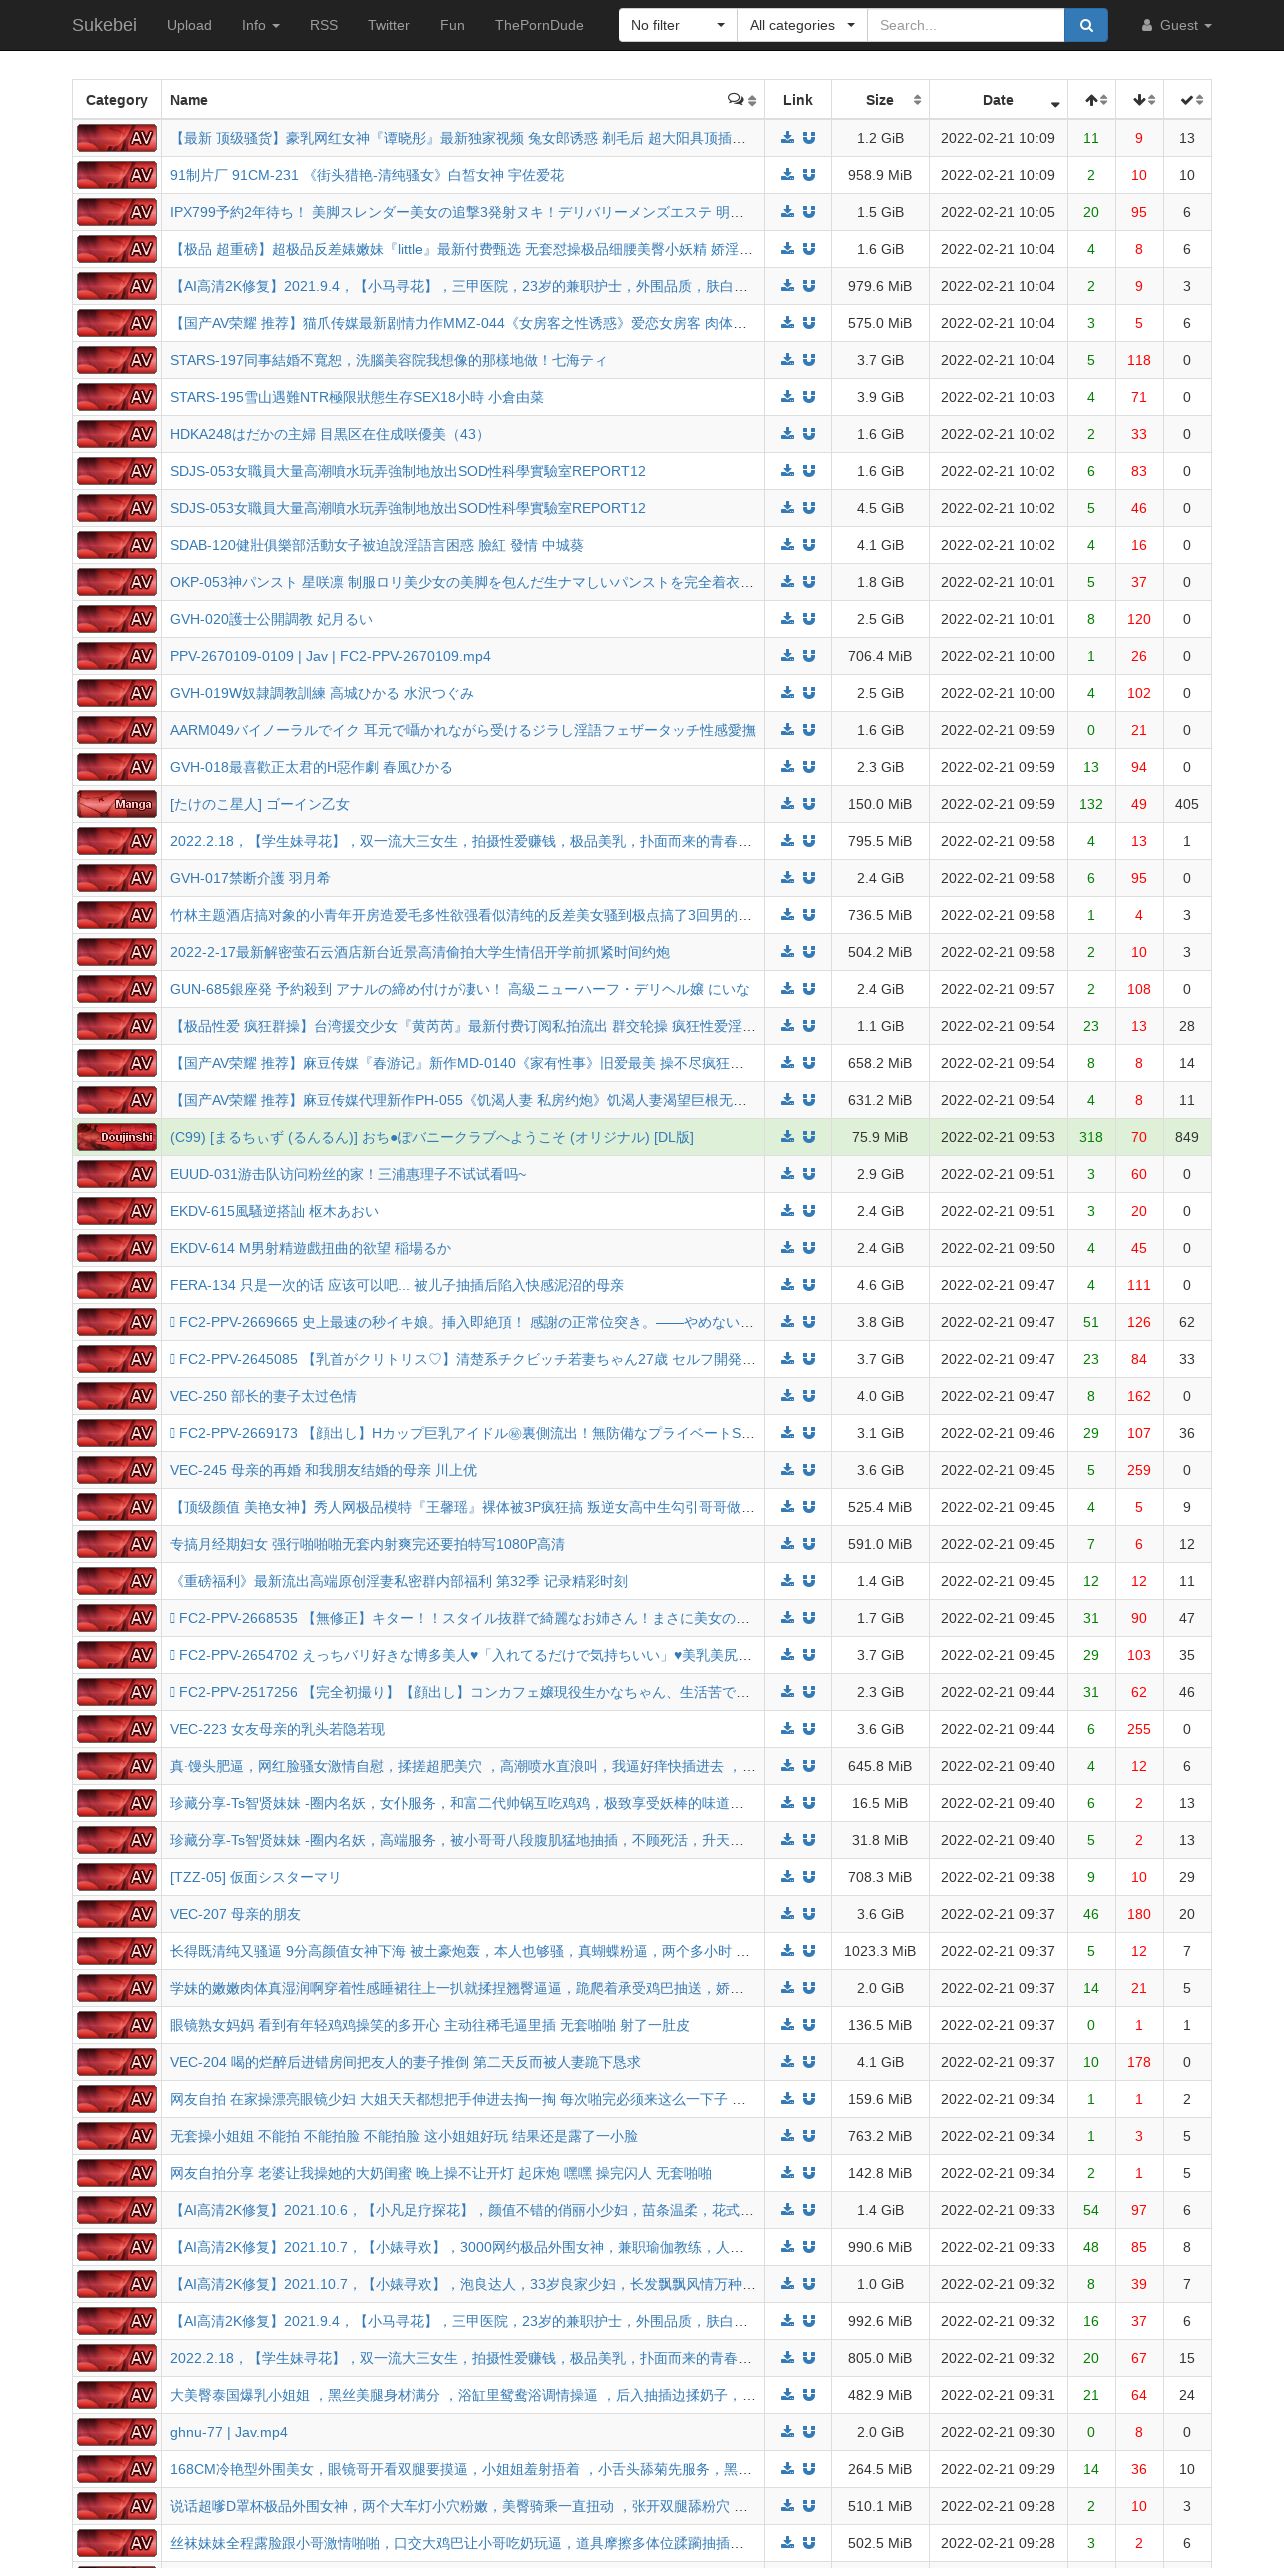The width and height of the screenshot is (1284, 2568).
Task: Open the GVH-017 torrent title link
Action: click(x=250, y=878)
